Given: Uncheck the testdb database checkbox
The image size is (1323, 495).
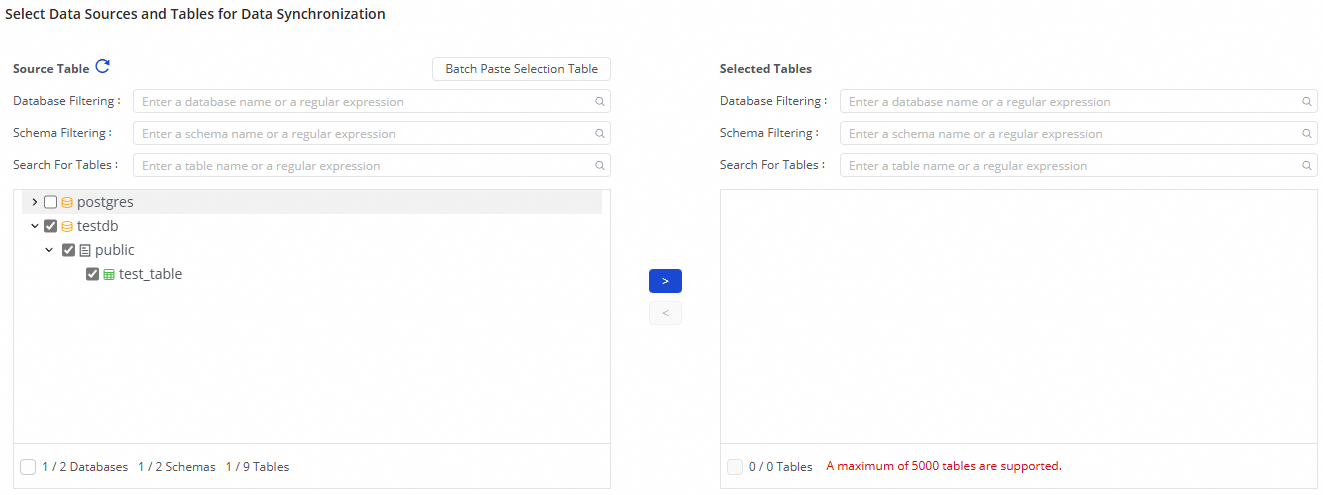Looking at the screenshot, I should click(x=51, y=226).
